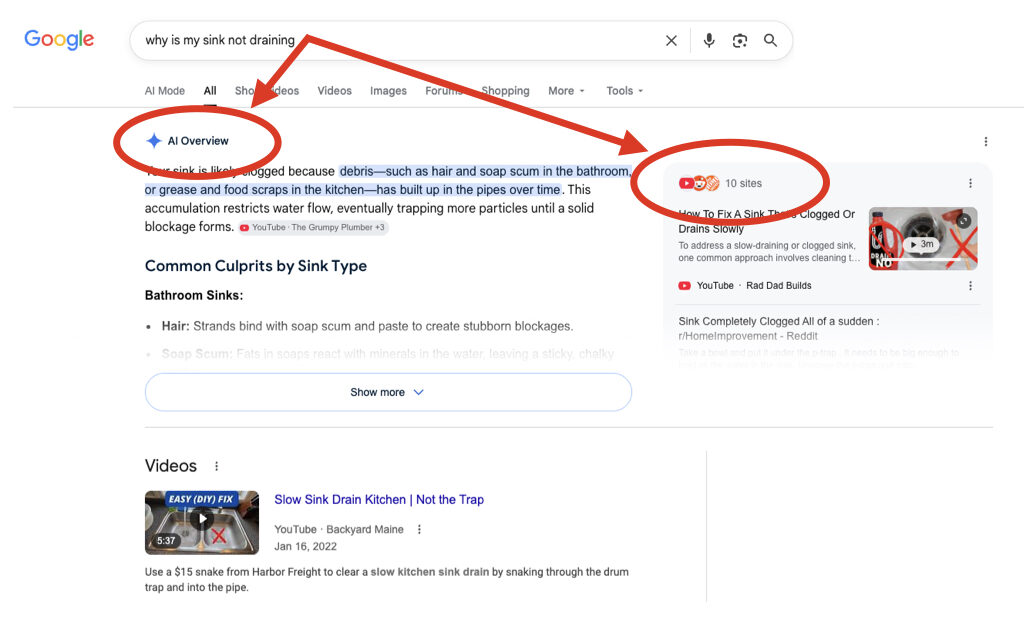The height and width of the screenshot is (623, 1024).
Task: Click the Videos section heading
Action: [x=170, y=466]
